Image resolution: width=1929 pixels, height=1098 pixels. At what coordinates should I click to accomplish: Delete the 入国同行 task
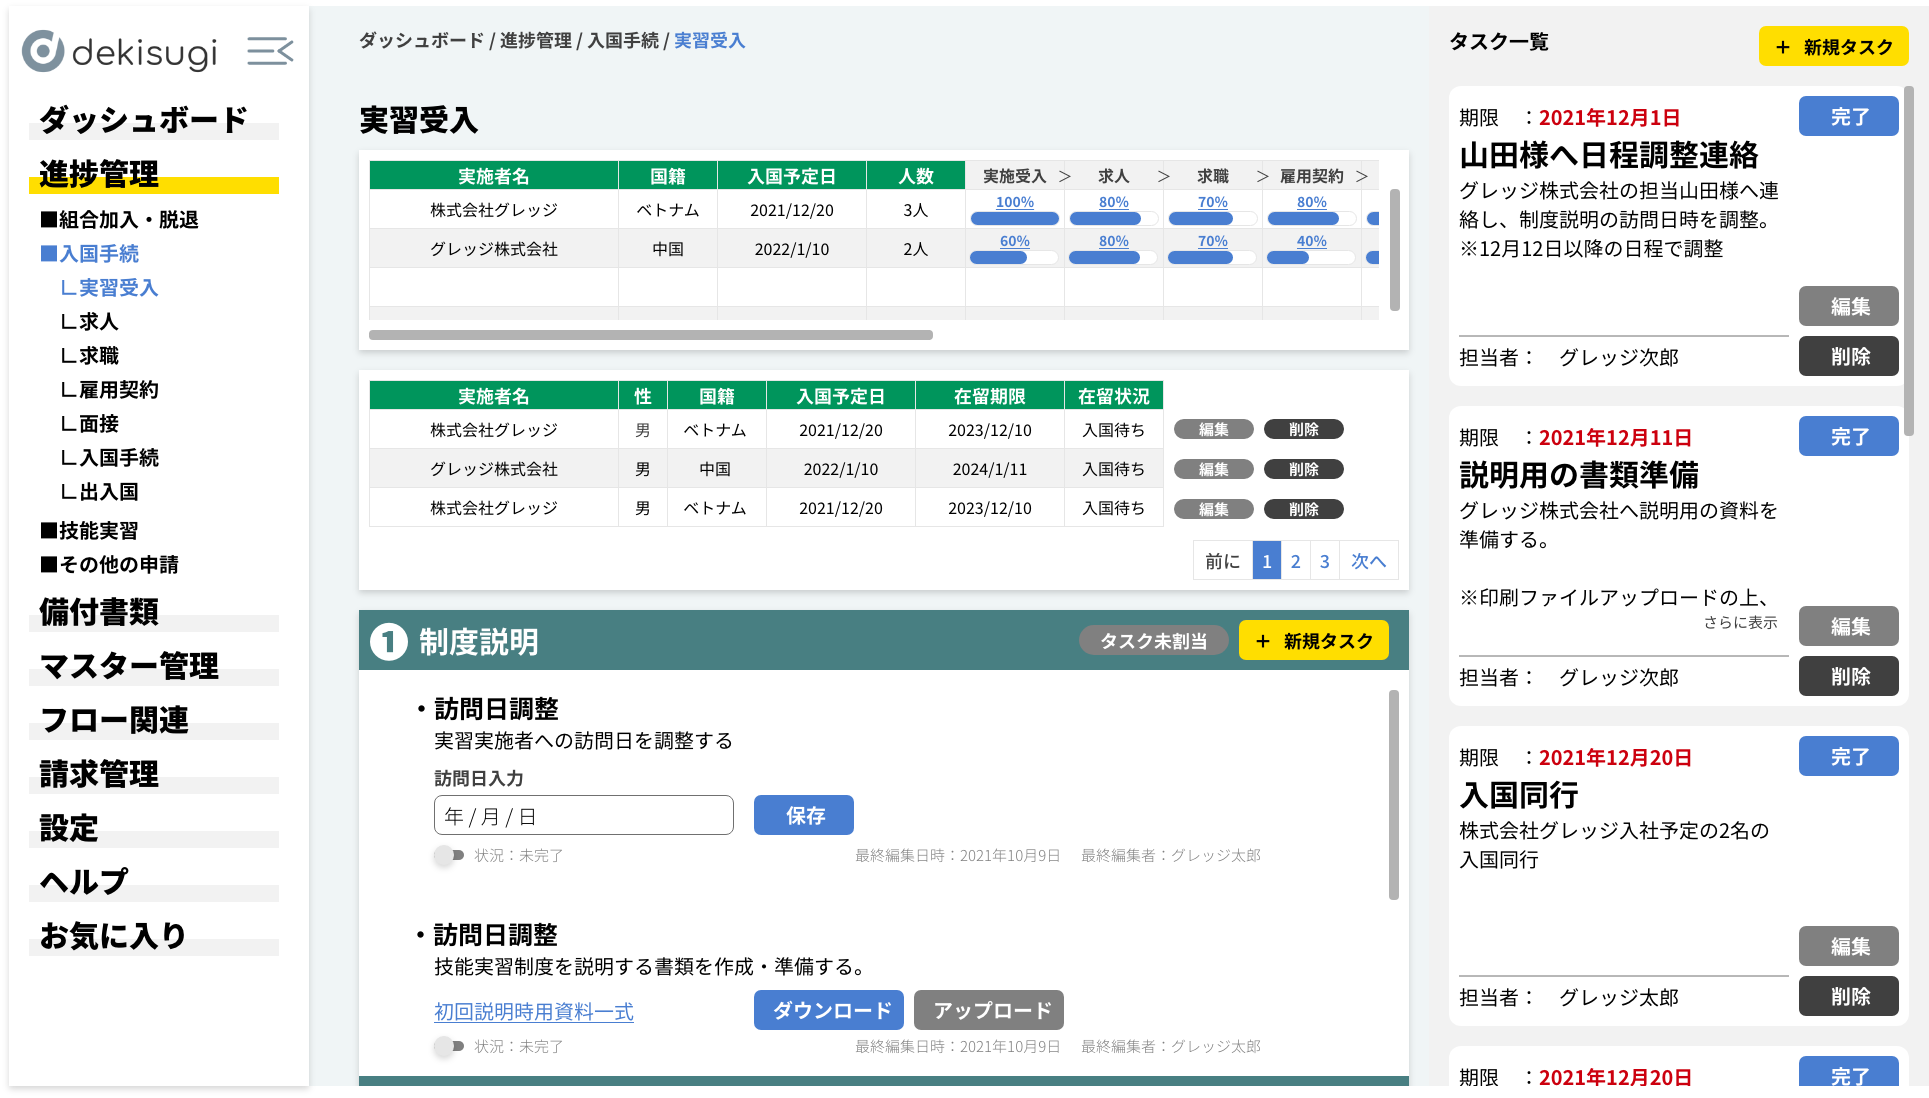1847,996
